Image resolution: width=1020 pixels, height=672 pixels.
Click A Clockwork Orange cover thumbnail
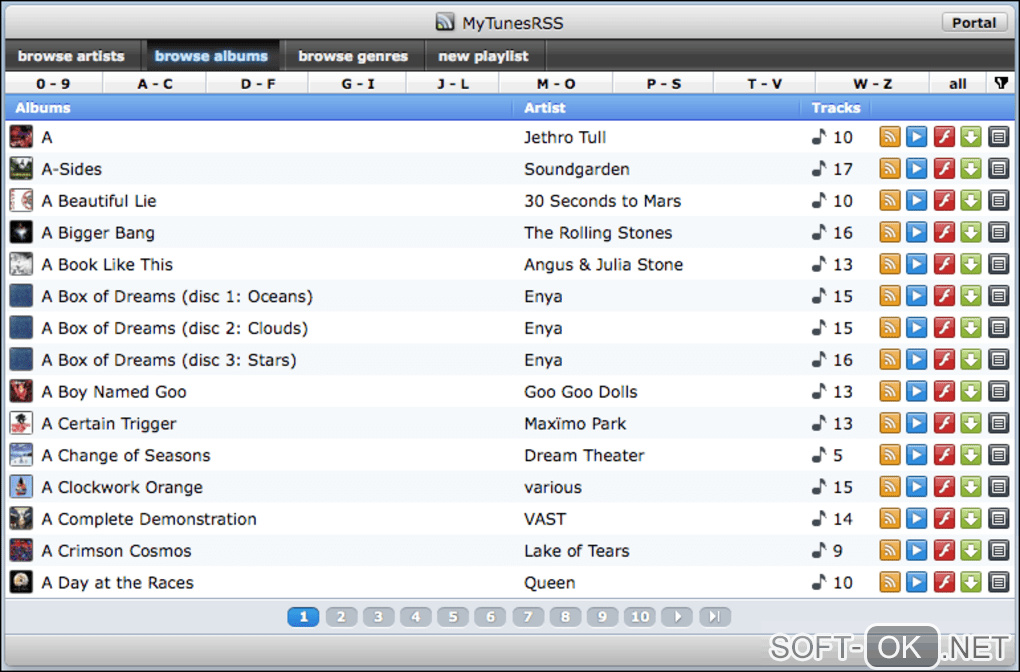[21, 487]
